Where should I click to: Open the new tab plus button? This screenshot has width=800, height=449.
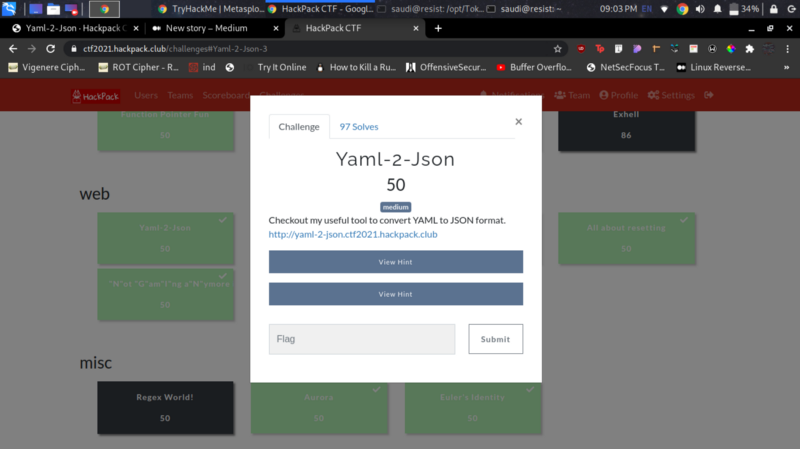(438, 29)
